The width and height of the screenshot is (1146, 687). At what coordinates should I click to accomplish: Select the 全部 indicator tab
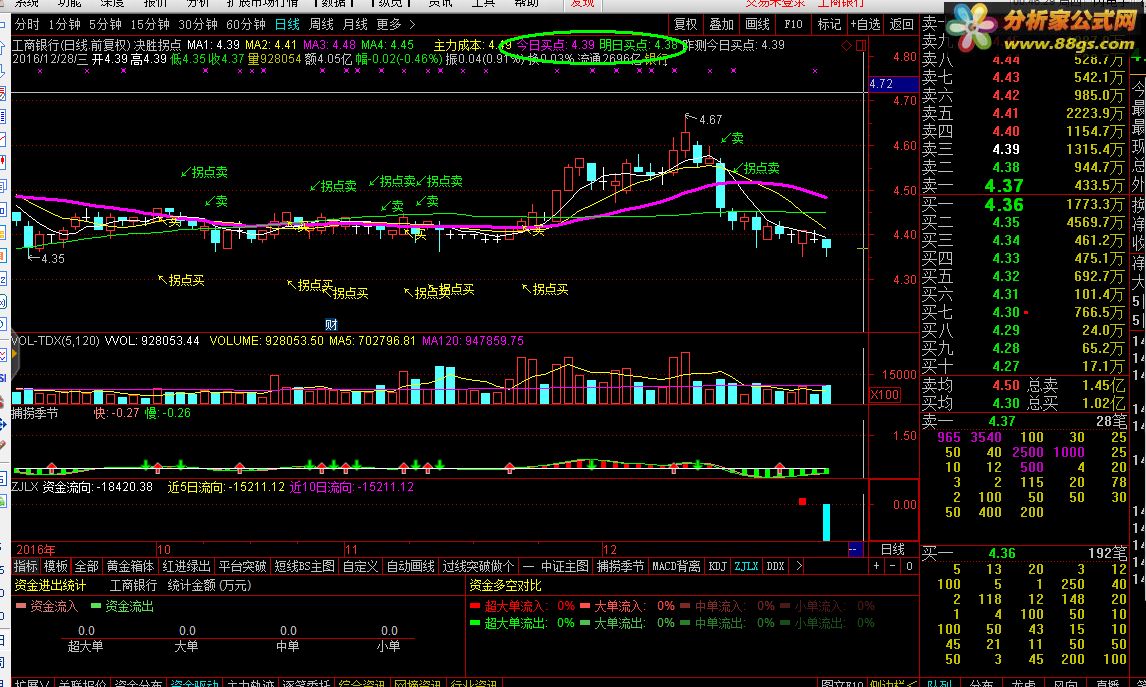pos(86,566)
